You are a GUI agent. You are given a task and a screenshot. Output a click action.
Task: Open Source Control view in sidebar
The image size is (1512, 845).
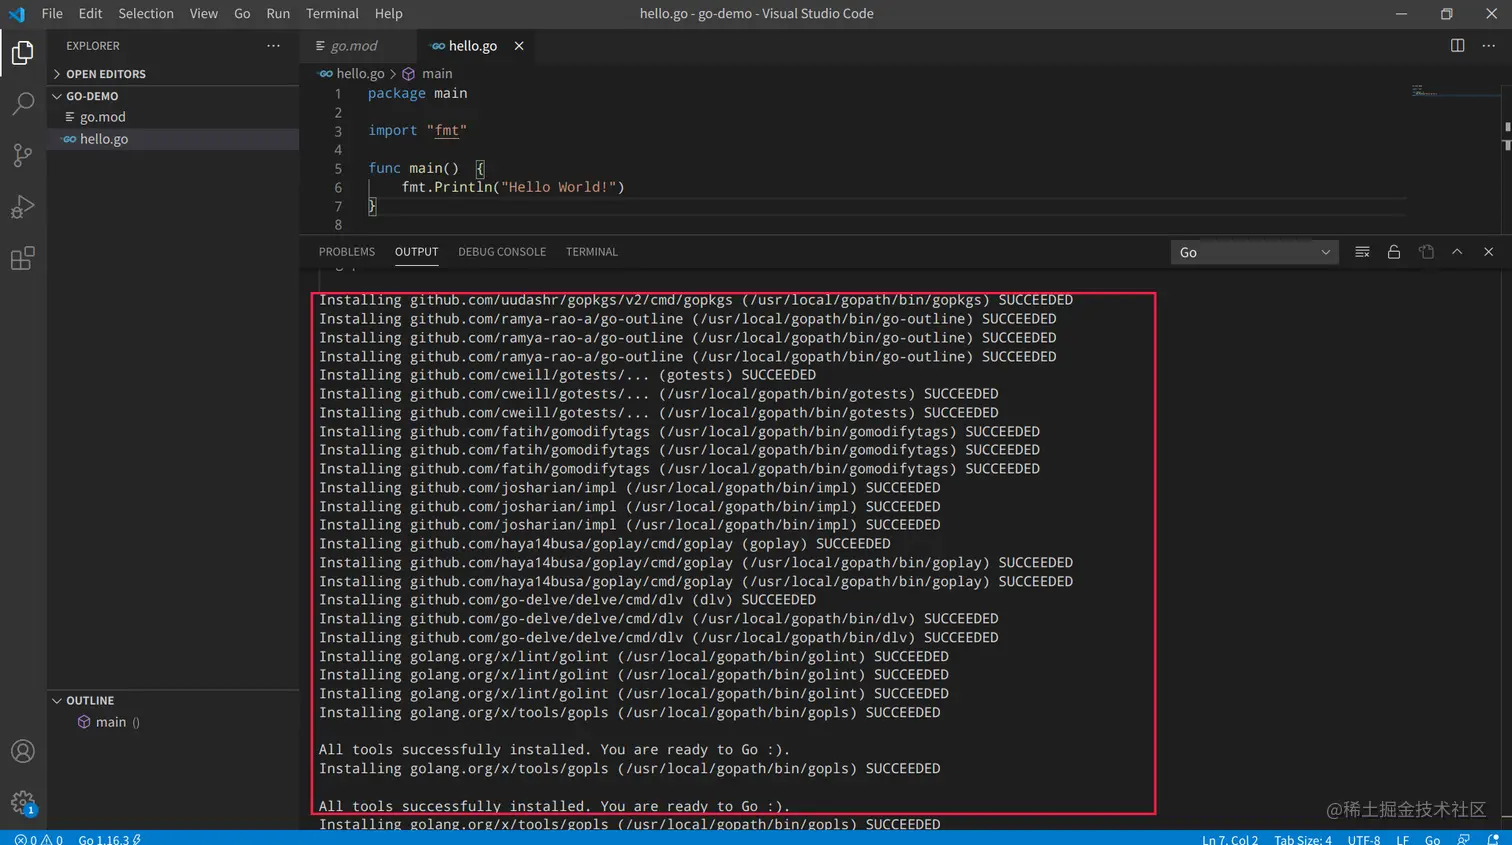pyautogui.click(x=22, y=155)
